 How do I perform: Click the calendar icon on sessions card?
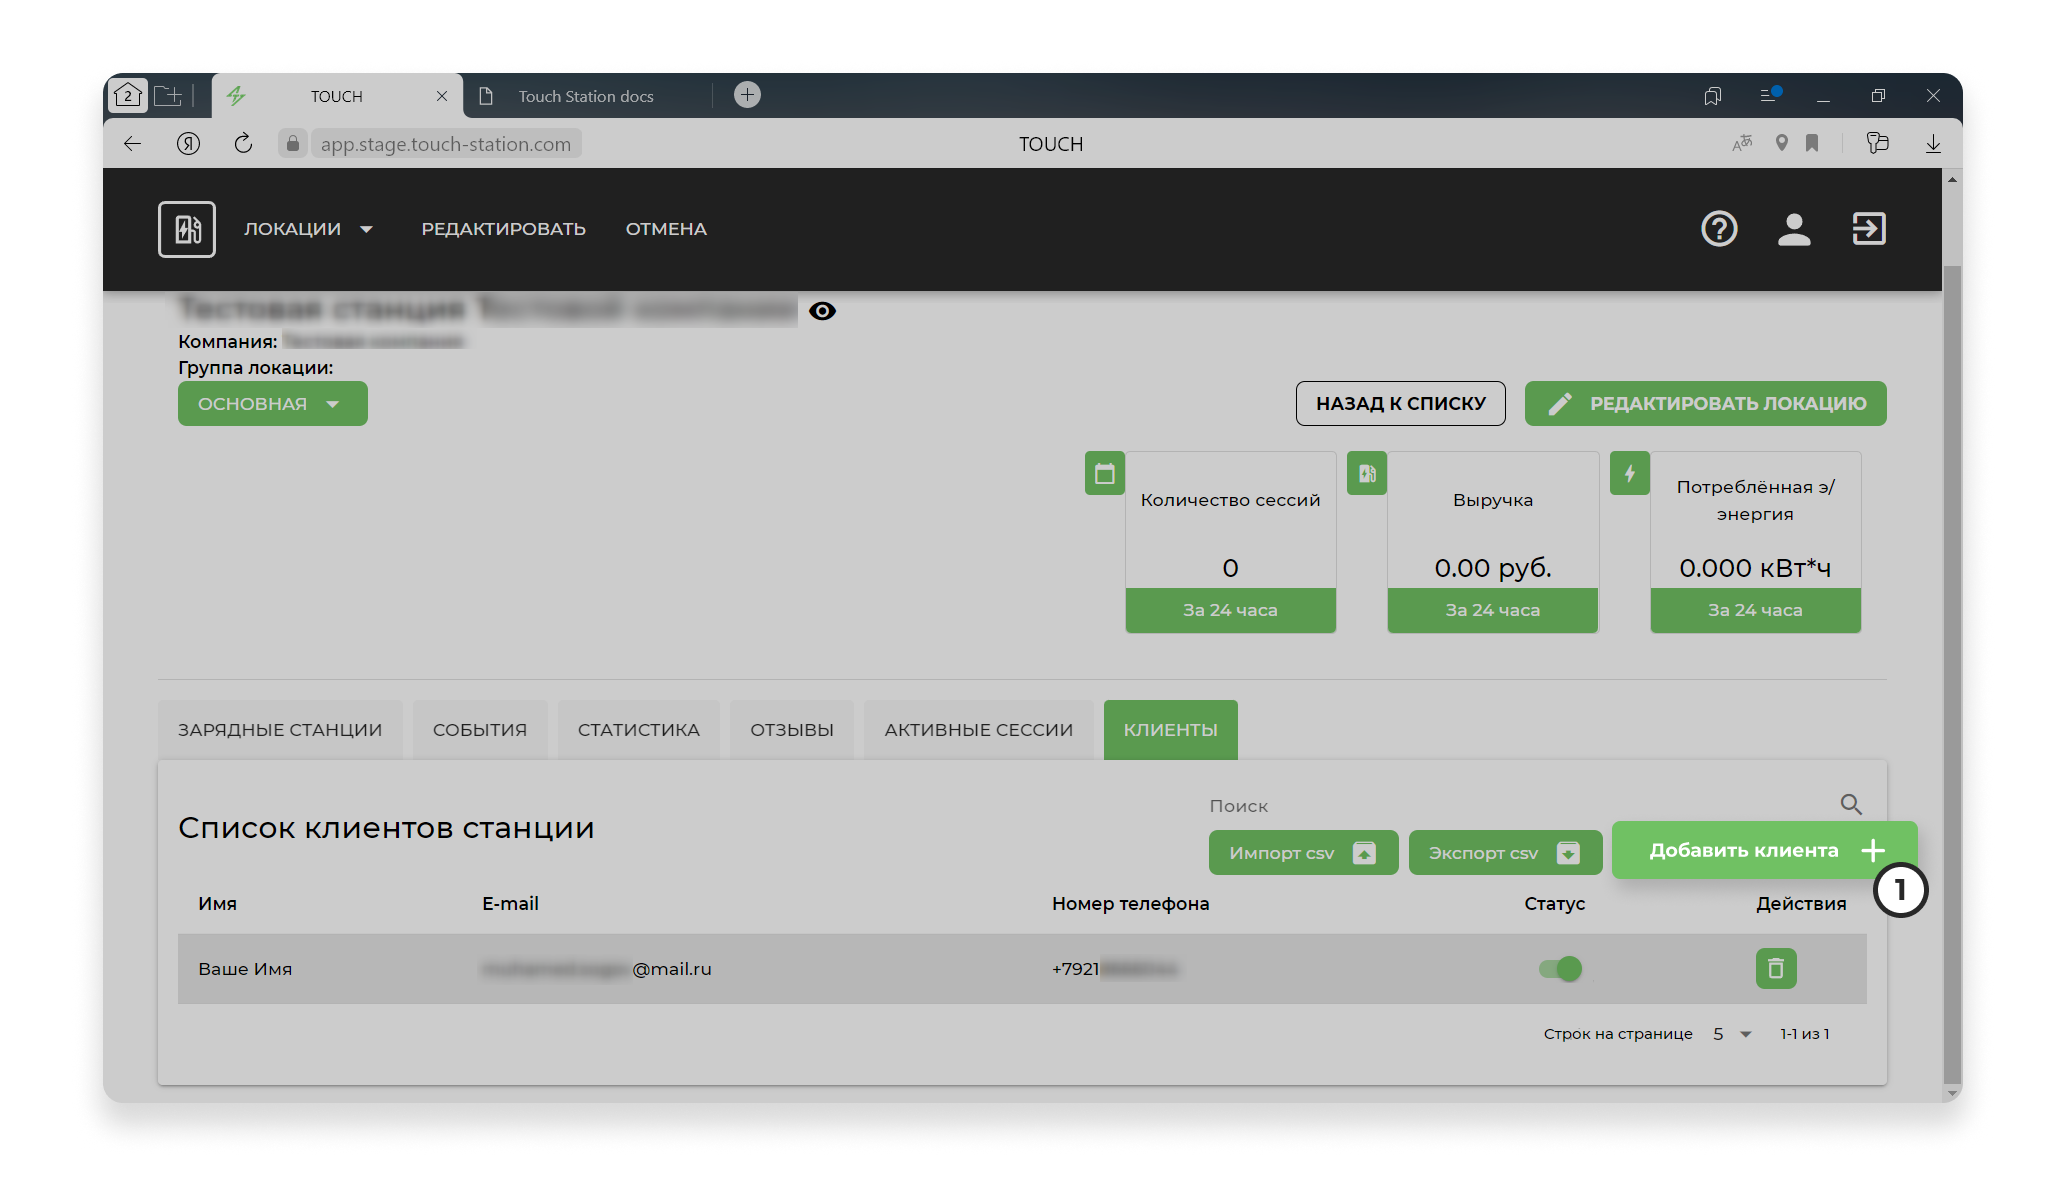[x=1104, y=473]
